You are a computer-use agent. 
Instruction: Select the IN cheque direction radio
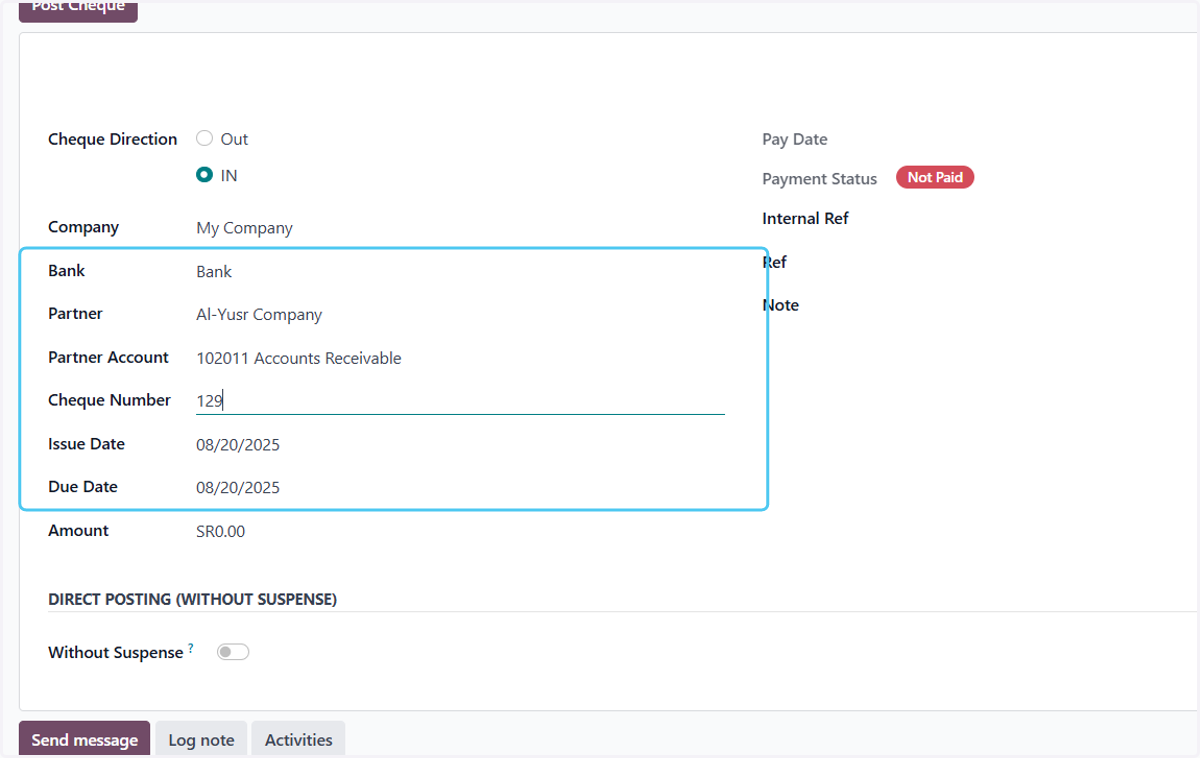pyautogui.click(x=205, y=175)
